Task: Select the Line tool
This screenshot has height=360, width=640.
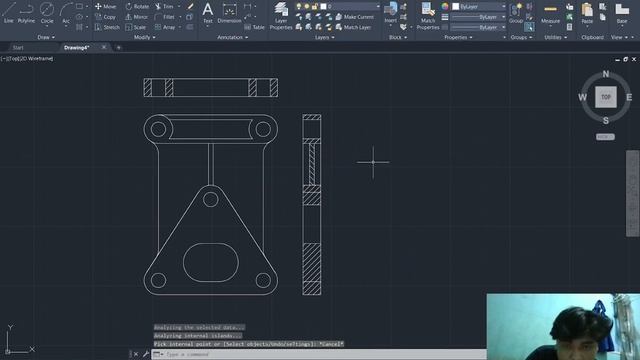Action: click(9, 12)
